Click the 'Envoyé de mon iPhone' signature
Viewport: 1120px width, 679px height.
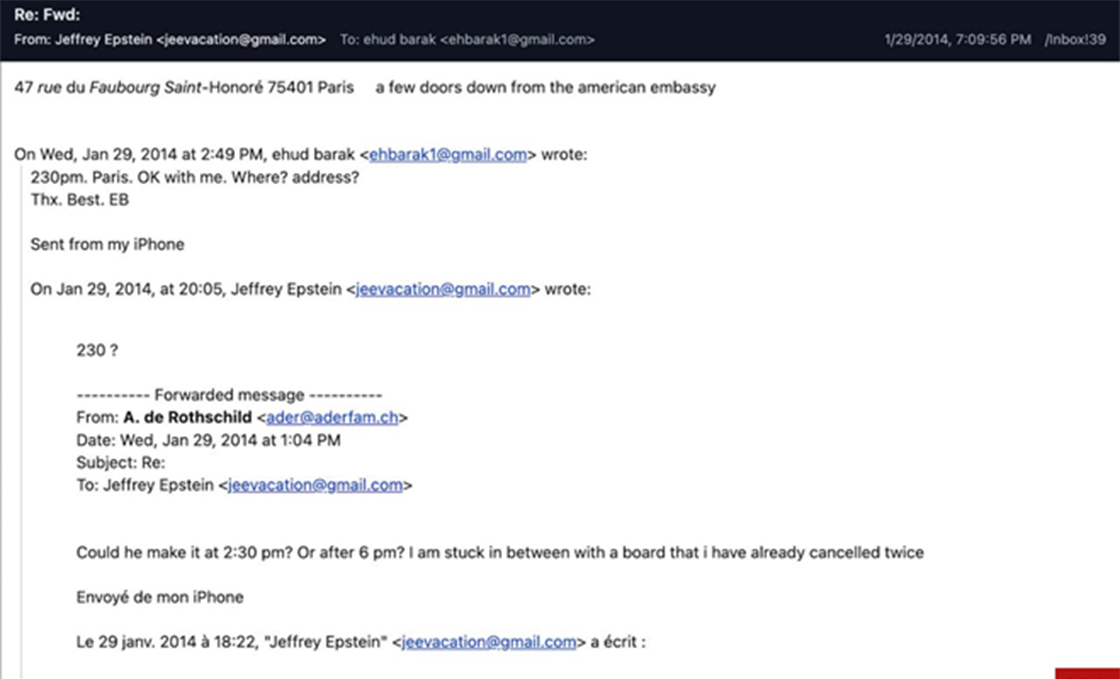(159, 597)
